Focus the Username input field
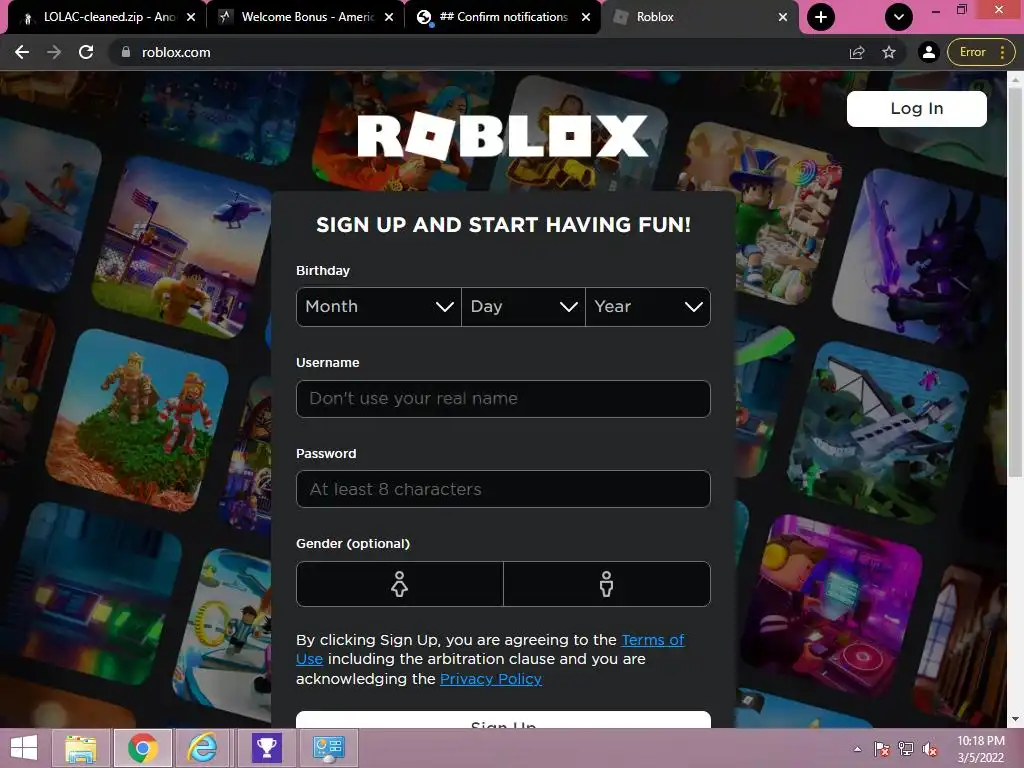This screenshot has height=768, width=1024. (x=503, y=398)
